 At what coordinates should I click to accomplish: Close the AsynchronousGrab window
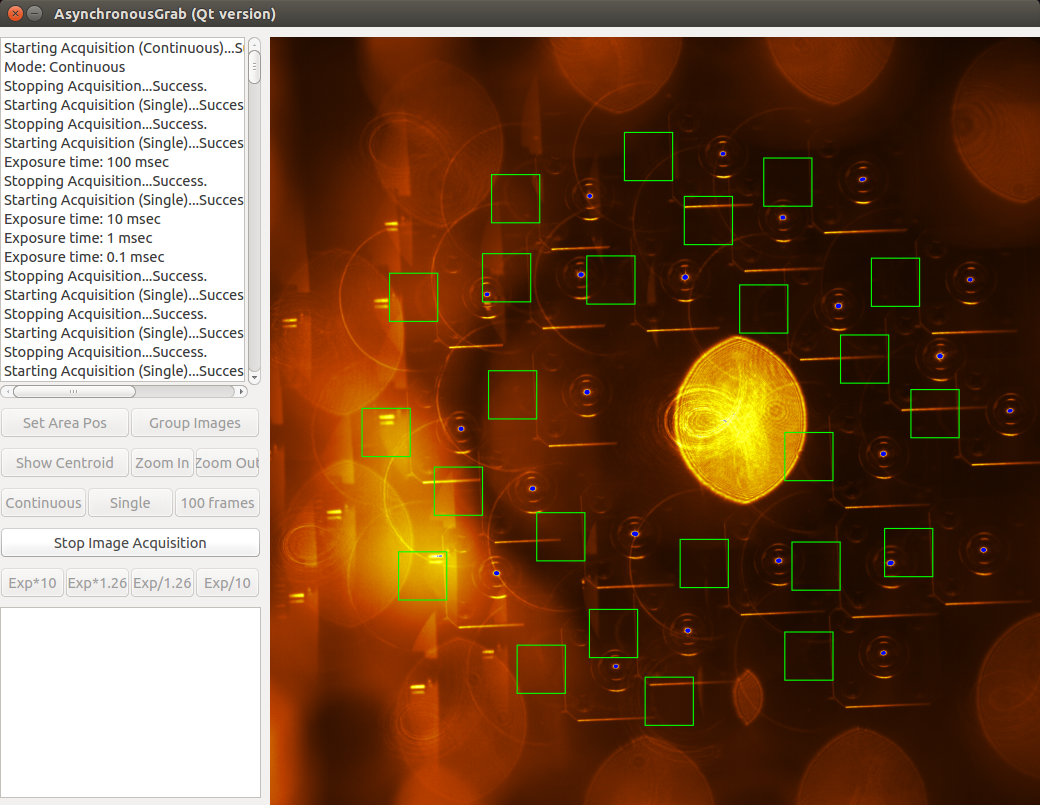click(x=15, y=13)
